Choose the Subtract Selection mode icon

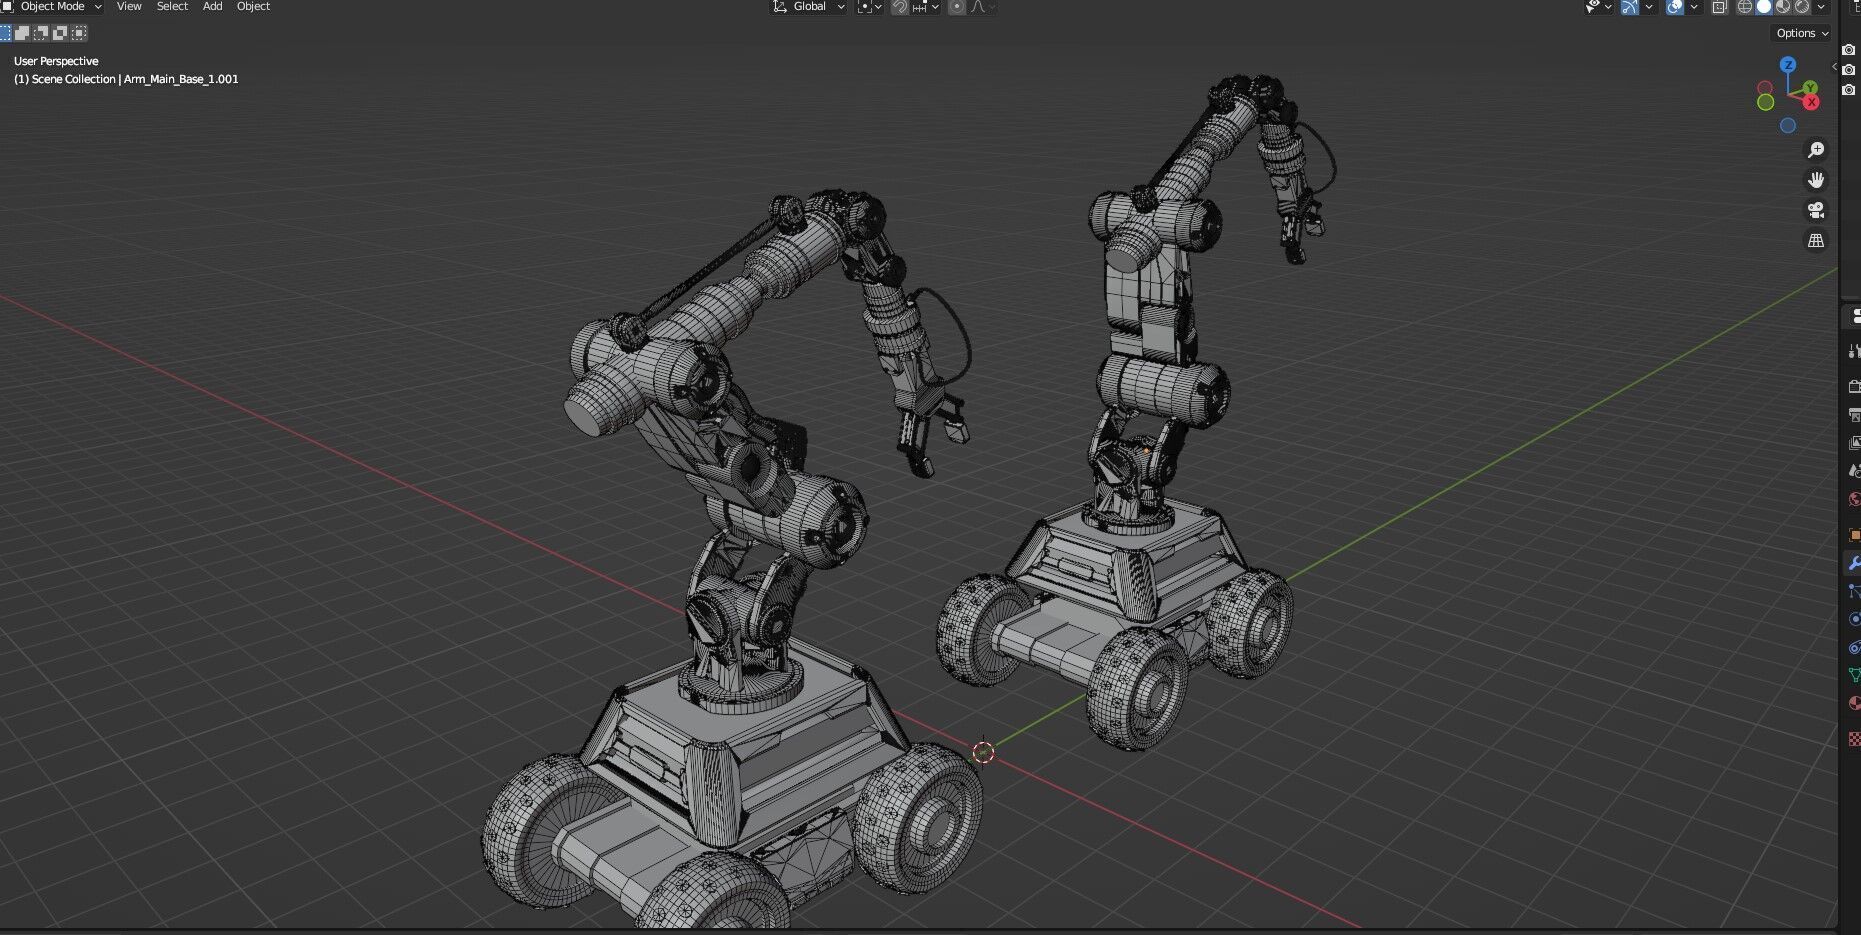(x=41, y=33)
